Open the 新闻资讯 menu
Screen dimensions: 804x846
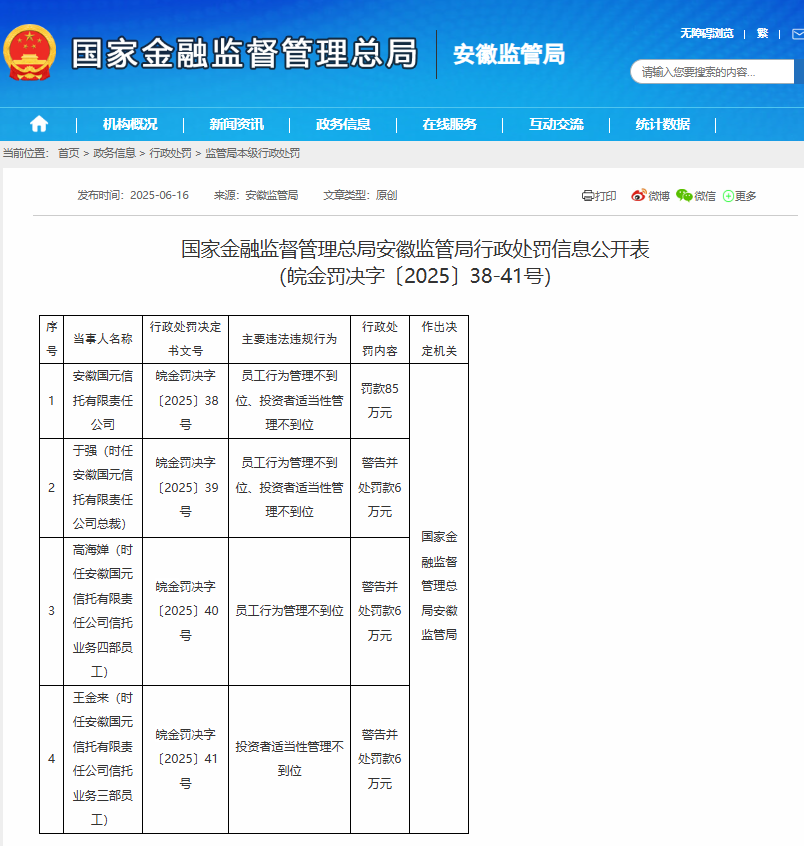(x=236, y=124)
